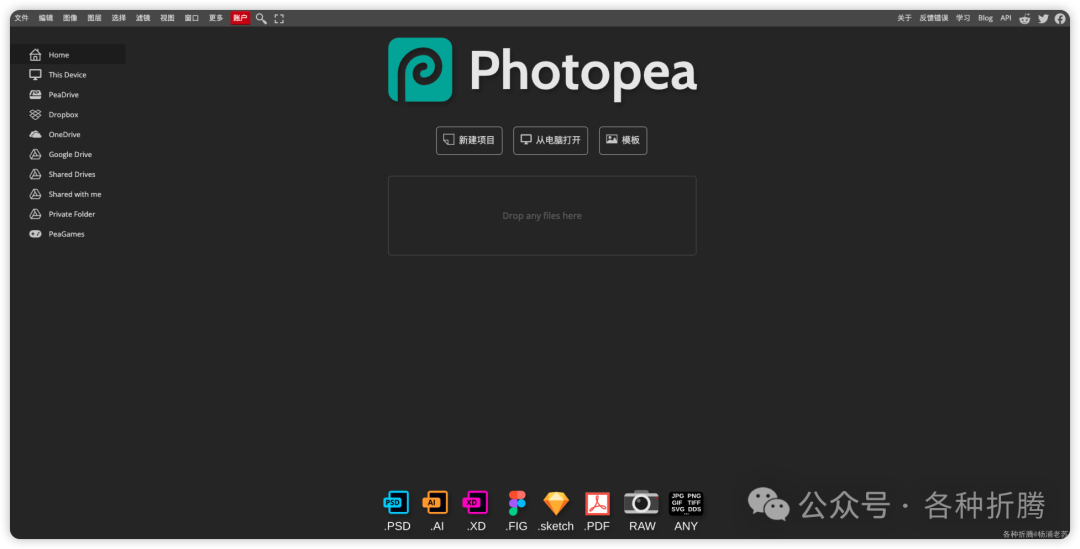Open the Reddit icon link
This screenshot has width=1080, height=549.
point(1025,19)
